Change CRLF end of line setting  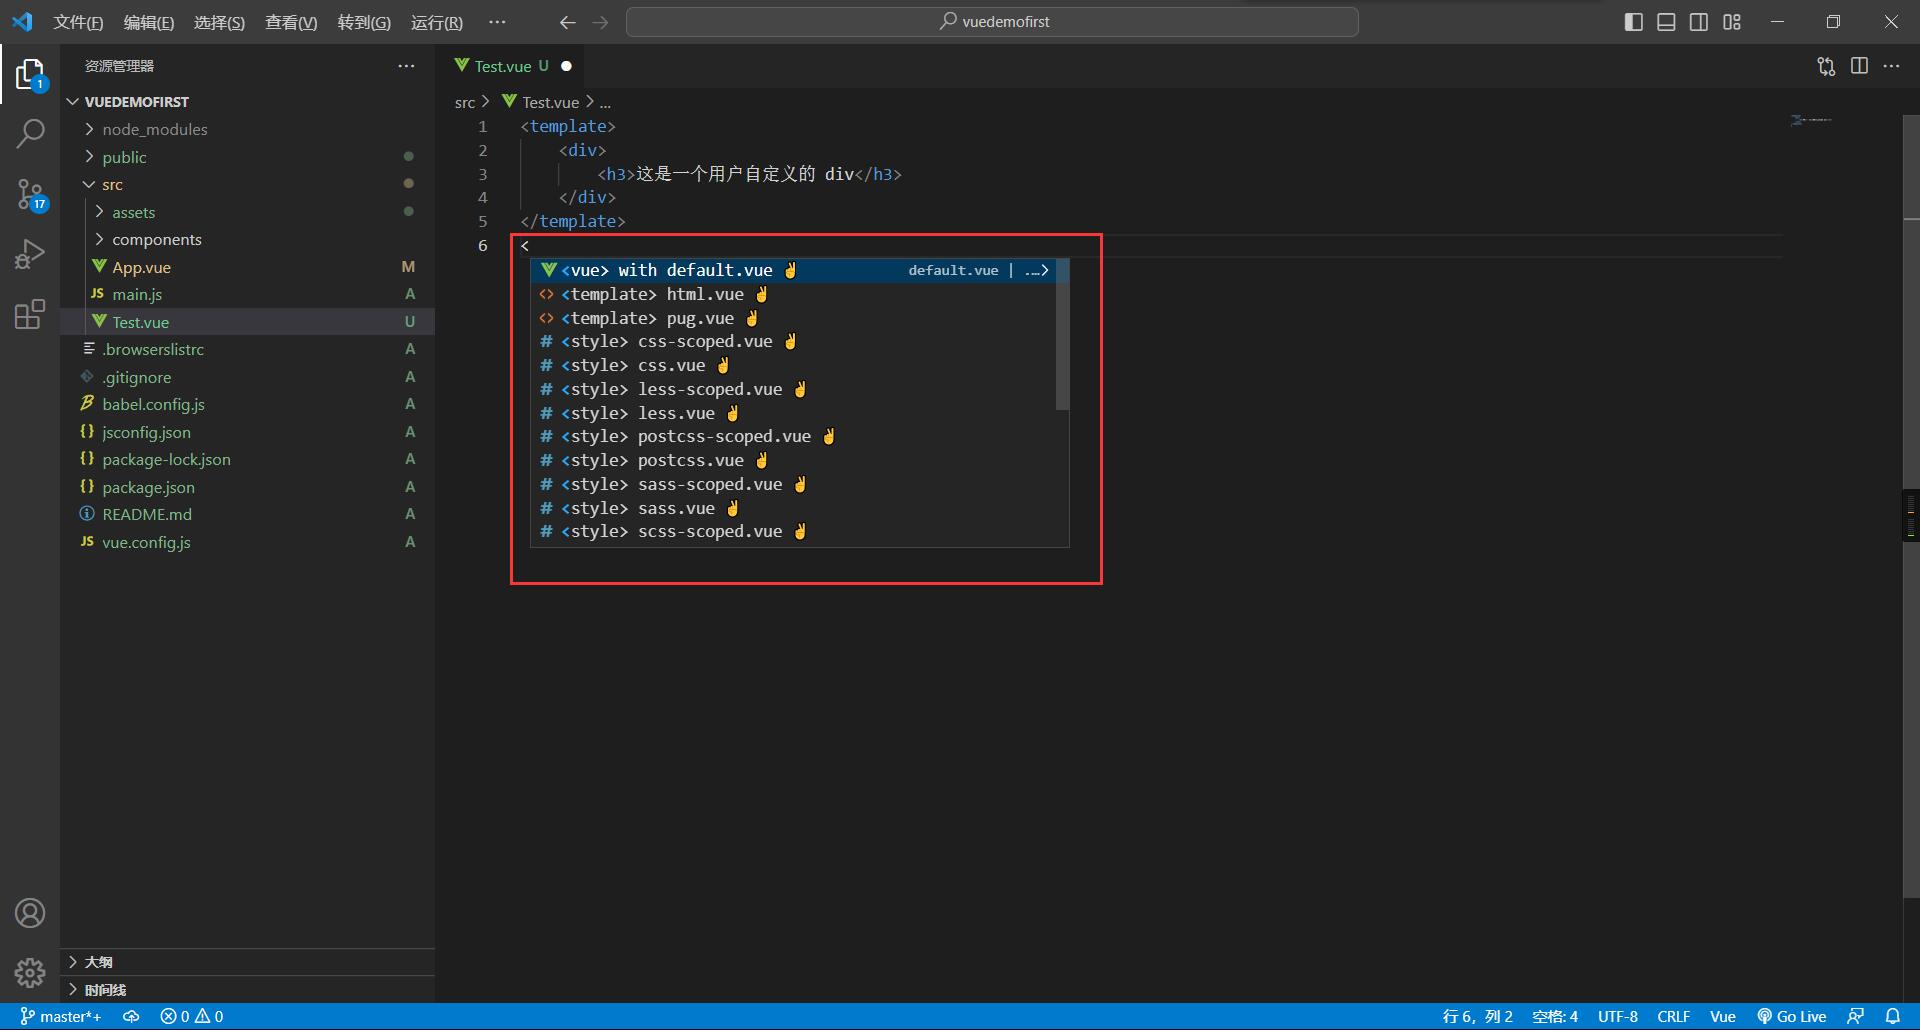click(x=1673, y=1016)
